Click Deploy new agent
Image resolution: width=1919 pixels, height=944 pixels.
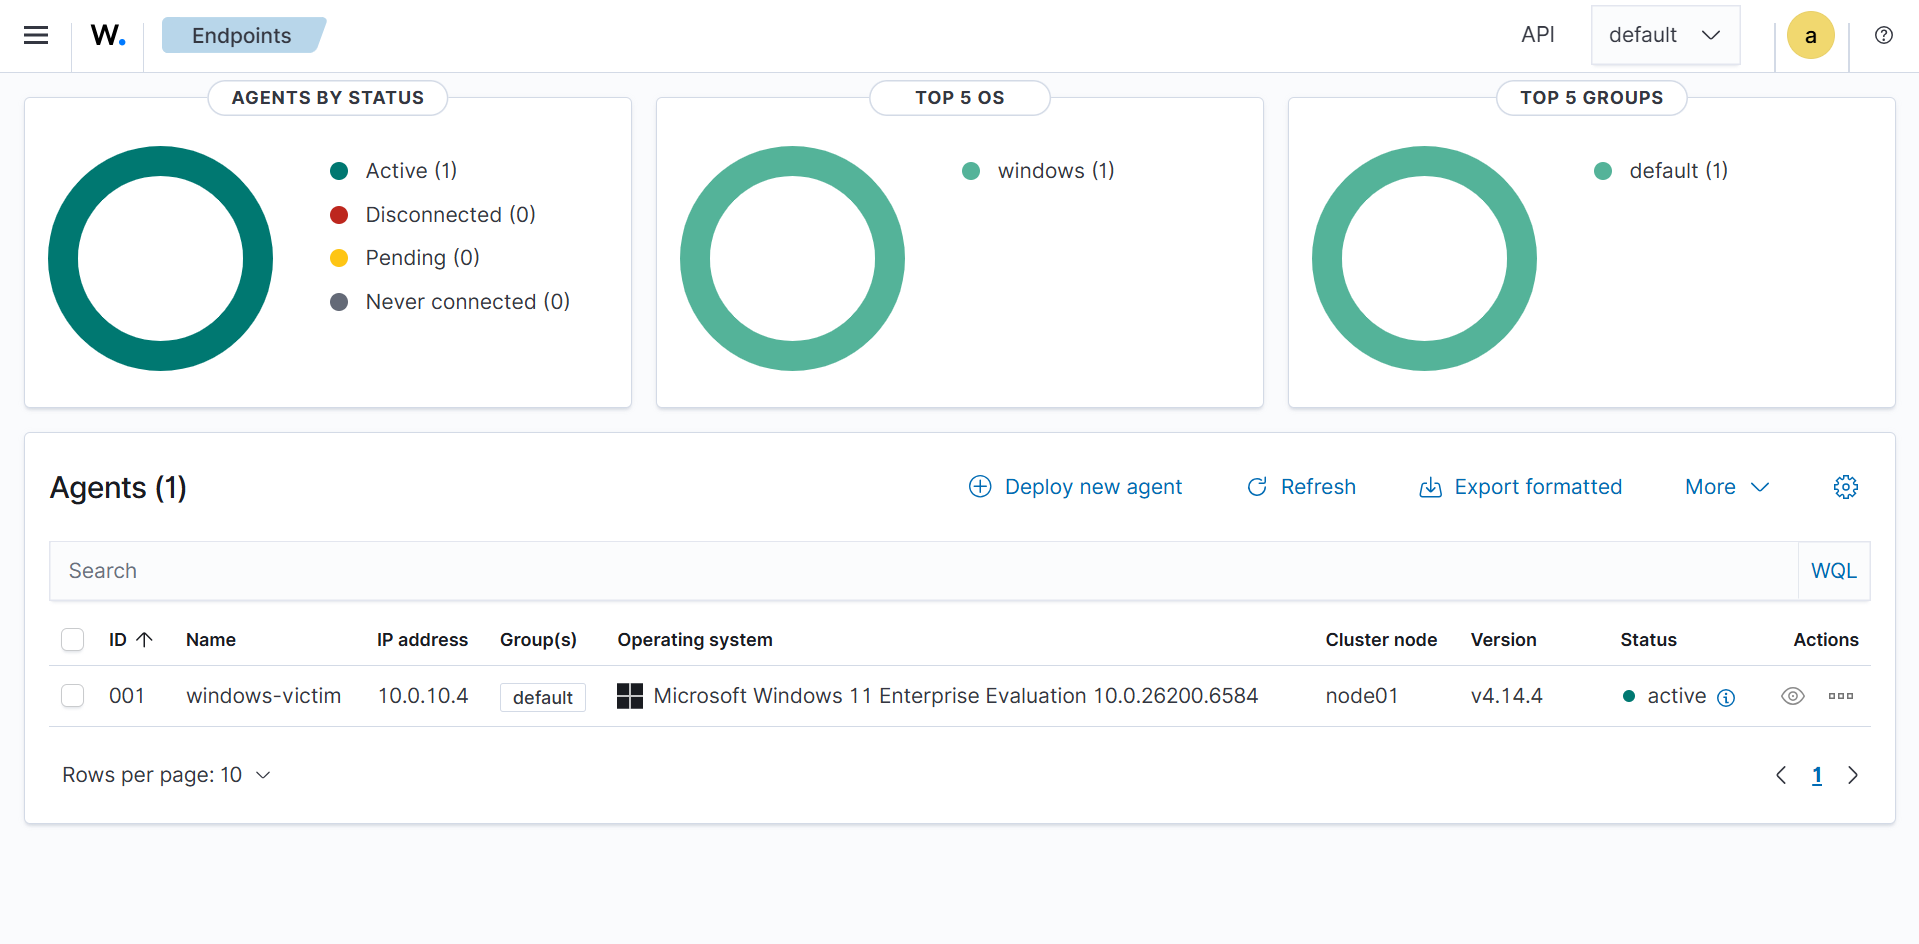point(1075,487)
